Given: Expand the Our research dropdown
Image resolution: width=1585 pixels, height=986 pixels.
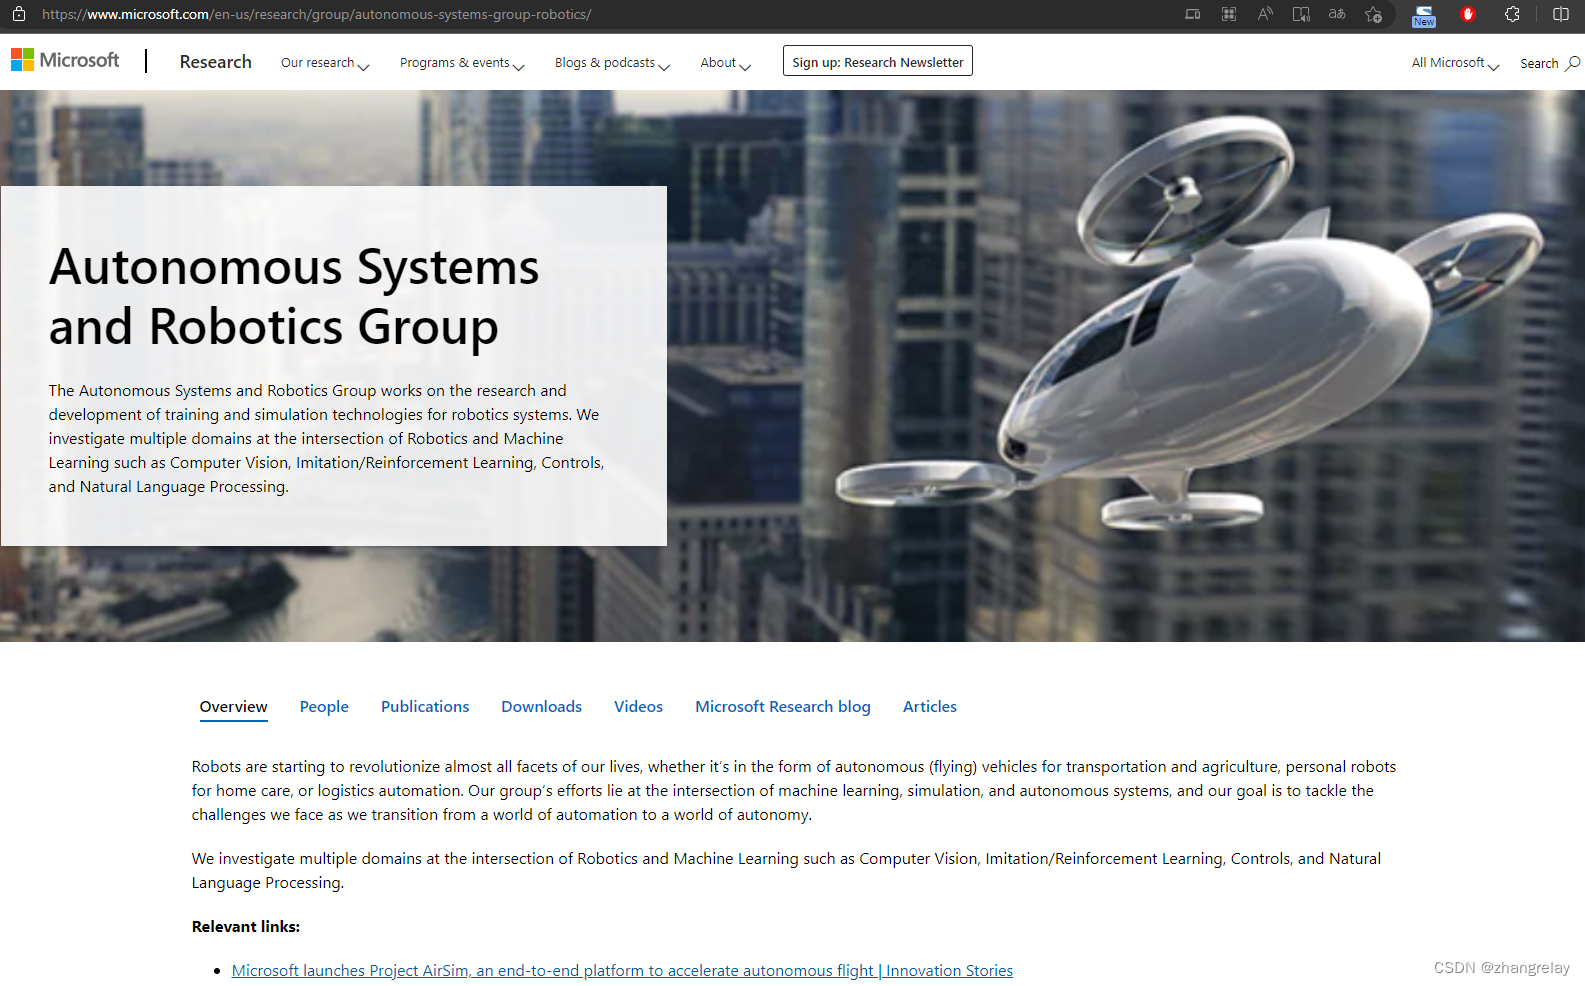Looking at the screenshot, I should tap(325, 63).
